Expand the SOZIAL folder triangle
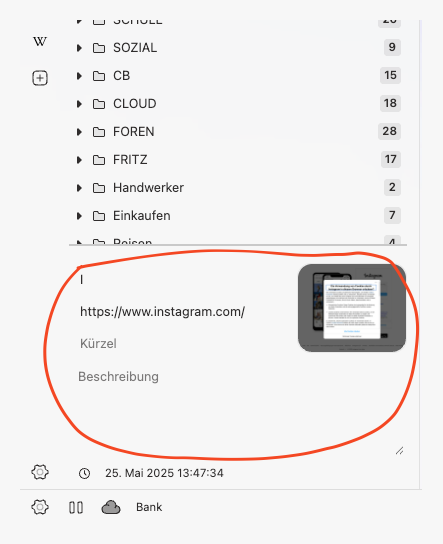This screenshot has width=443, height=544. pos(79,48)
